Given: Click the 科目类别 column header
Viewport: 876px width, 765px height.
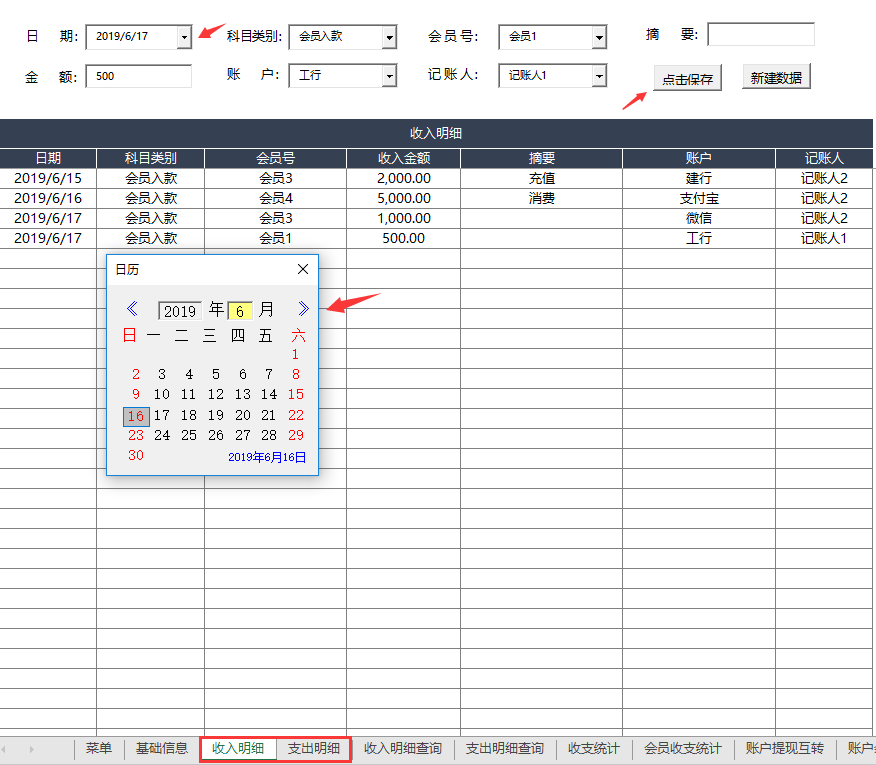Looking at the screenshot, I should [x=151, y=158].
